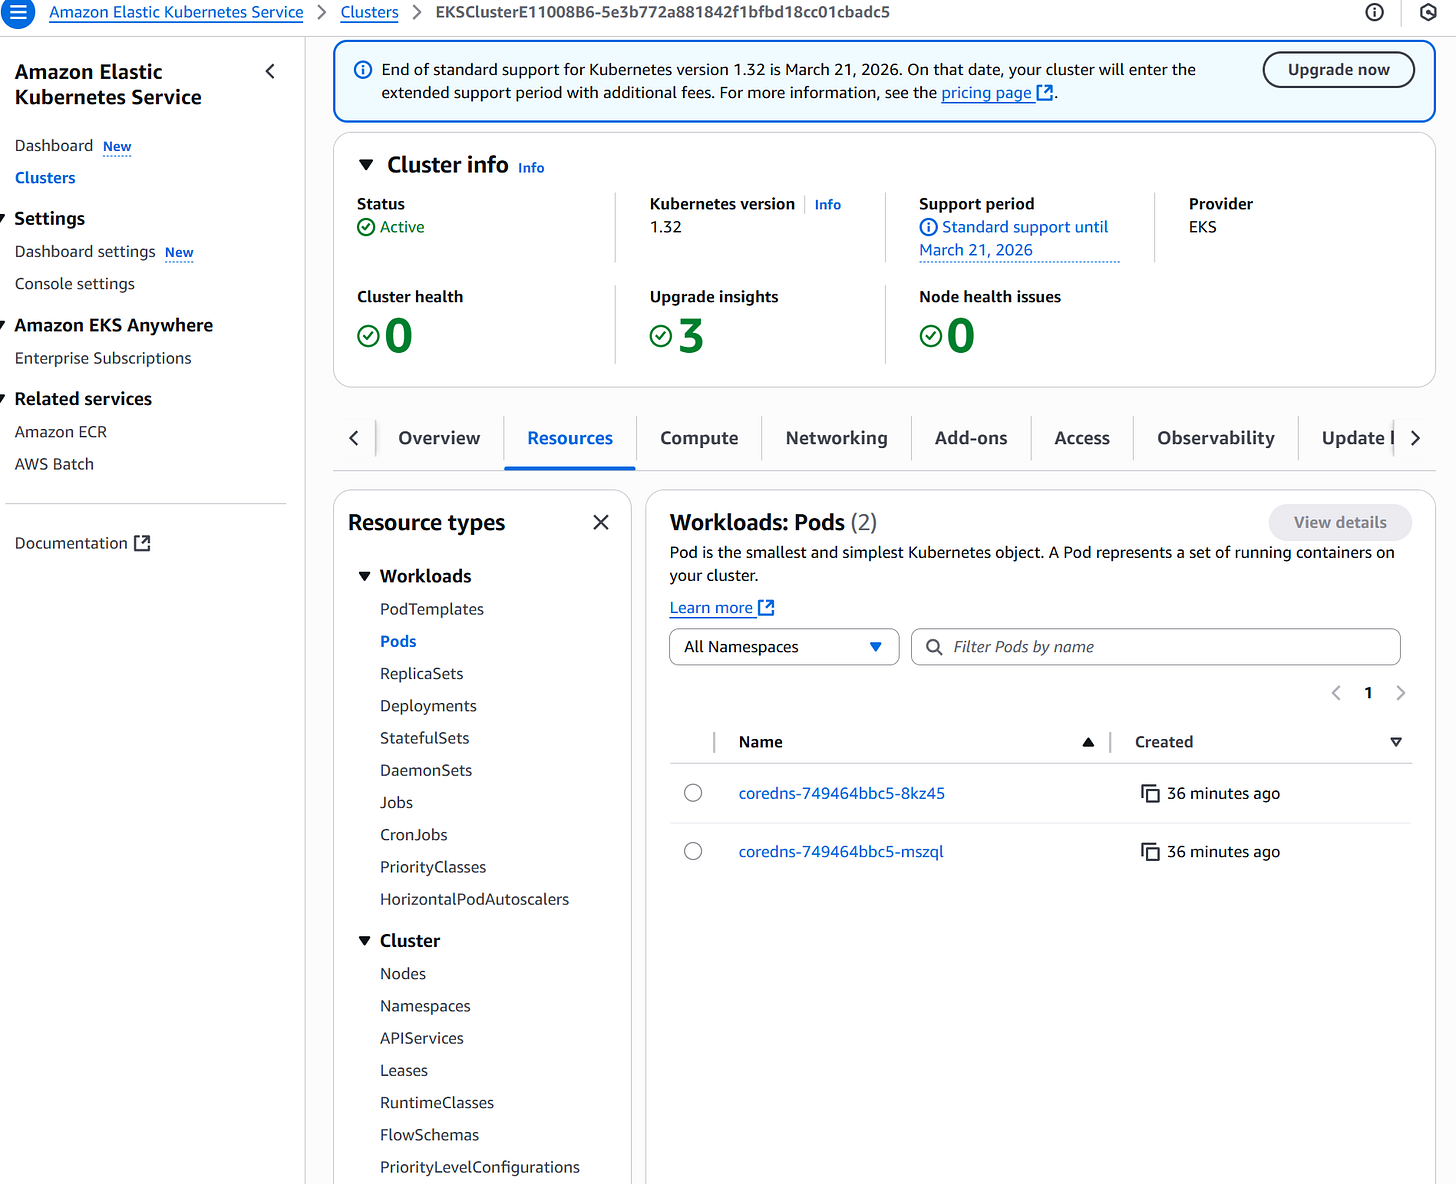This screenshot has width=1456, height=1184.
Task: Click Cluster info Info link
Action: pos(531,168)
